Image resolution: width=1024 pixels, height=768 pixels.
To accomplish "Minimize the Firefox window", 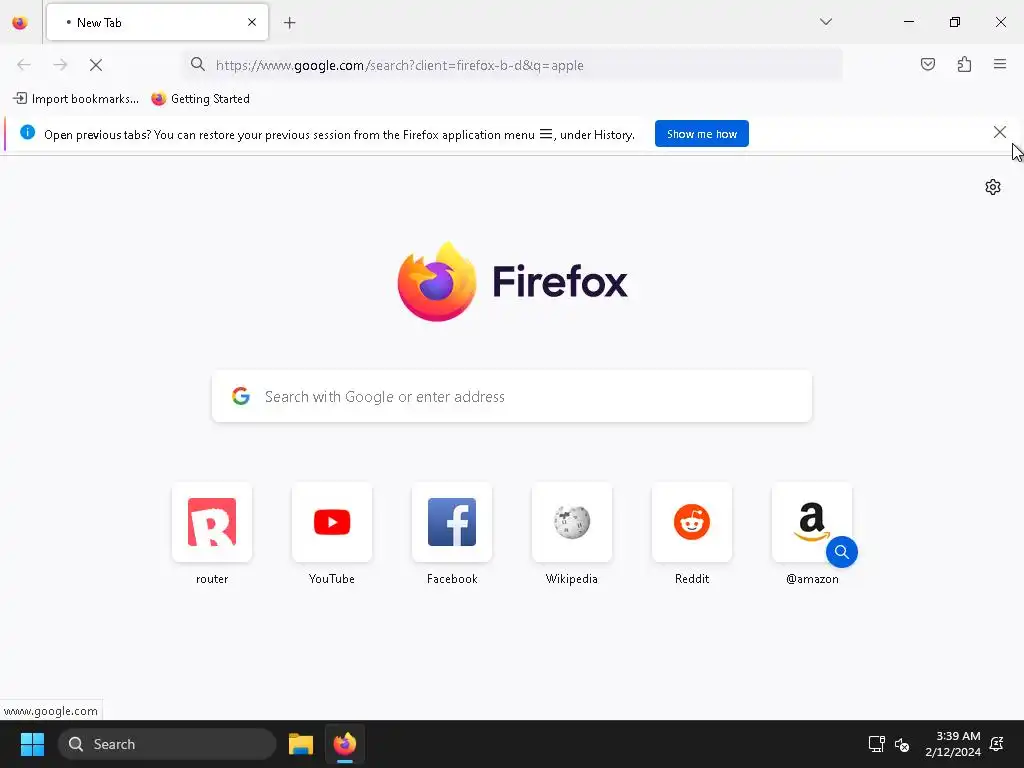I will pyautogui.click(x=908, y=22).
